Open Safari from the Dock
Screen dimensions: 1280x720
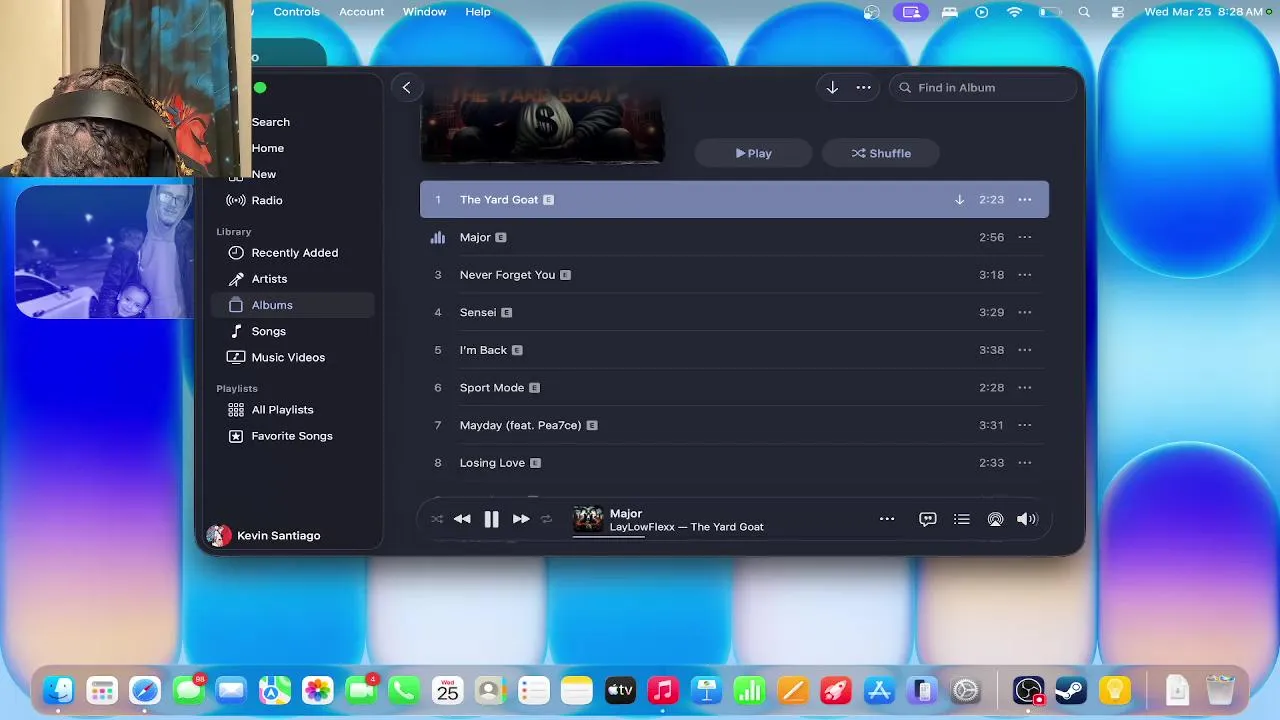tap(145, 690)
